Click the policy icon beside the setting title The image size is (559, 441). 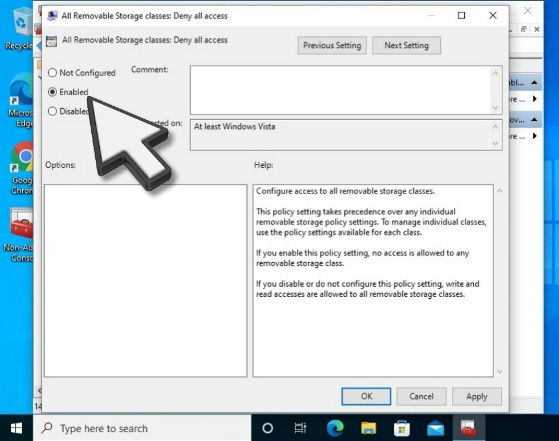51,41
